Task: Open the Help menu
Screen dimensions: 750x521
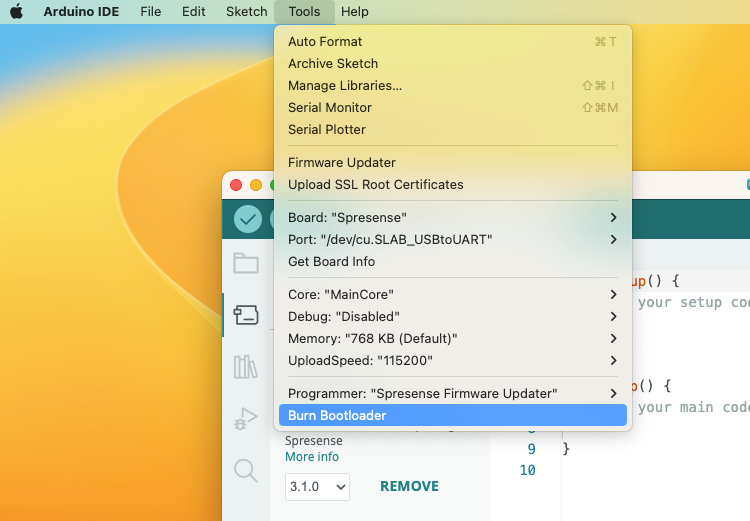Action: (x=354, y=11)
